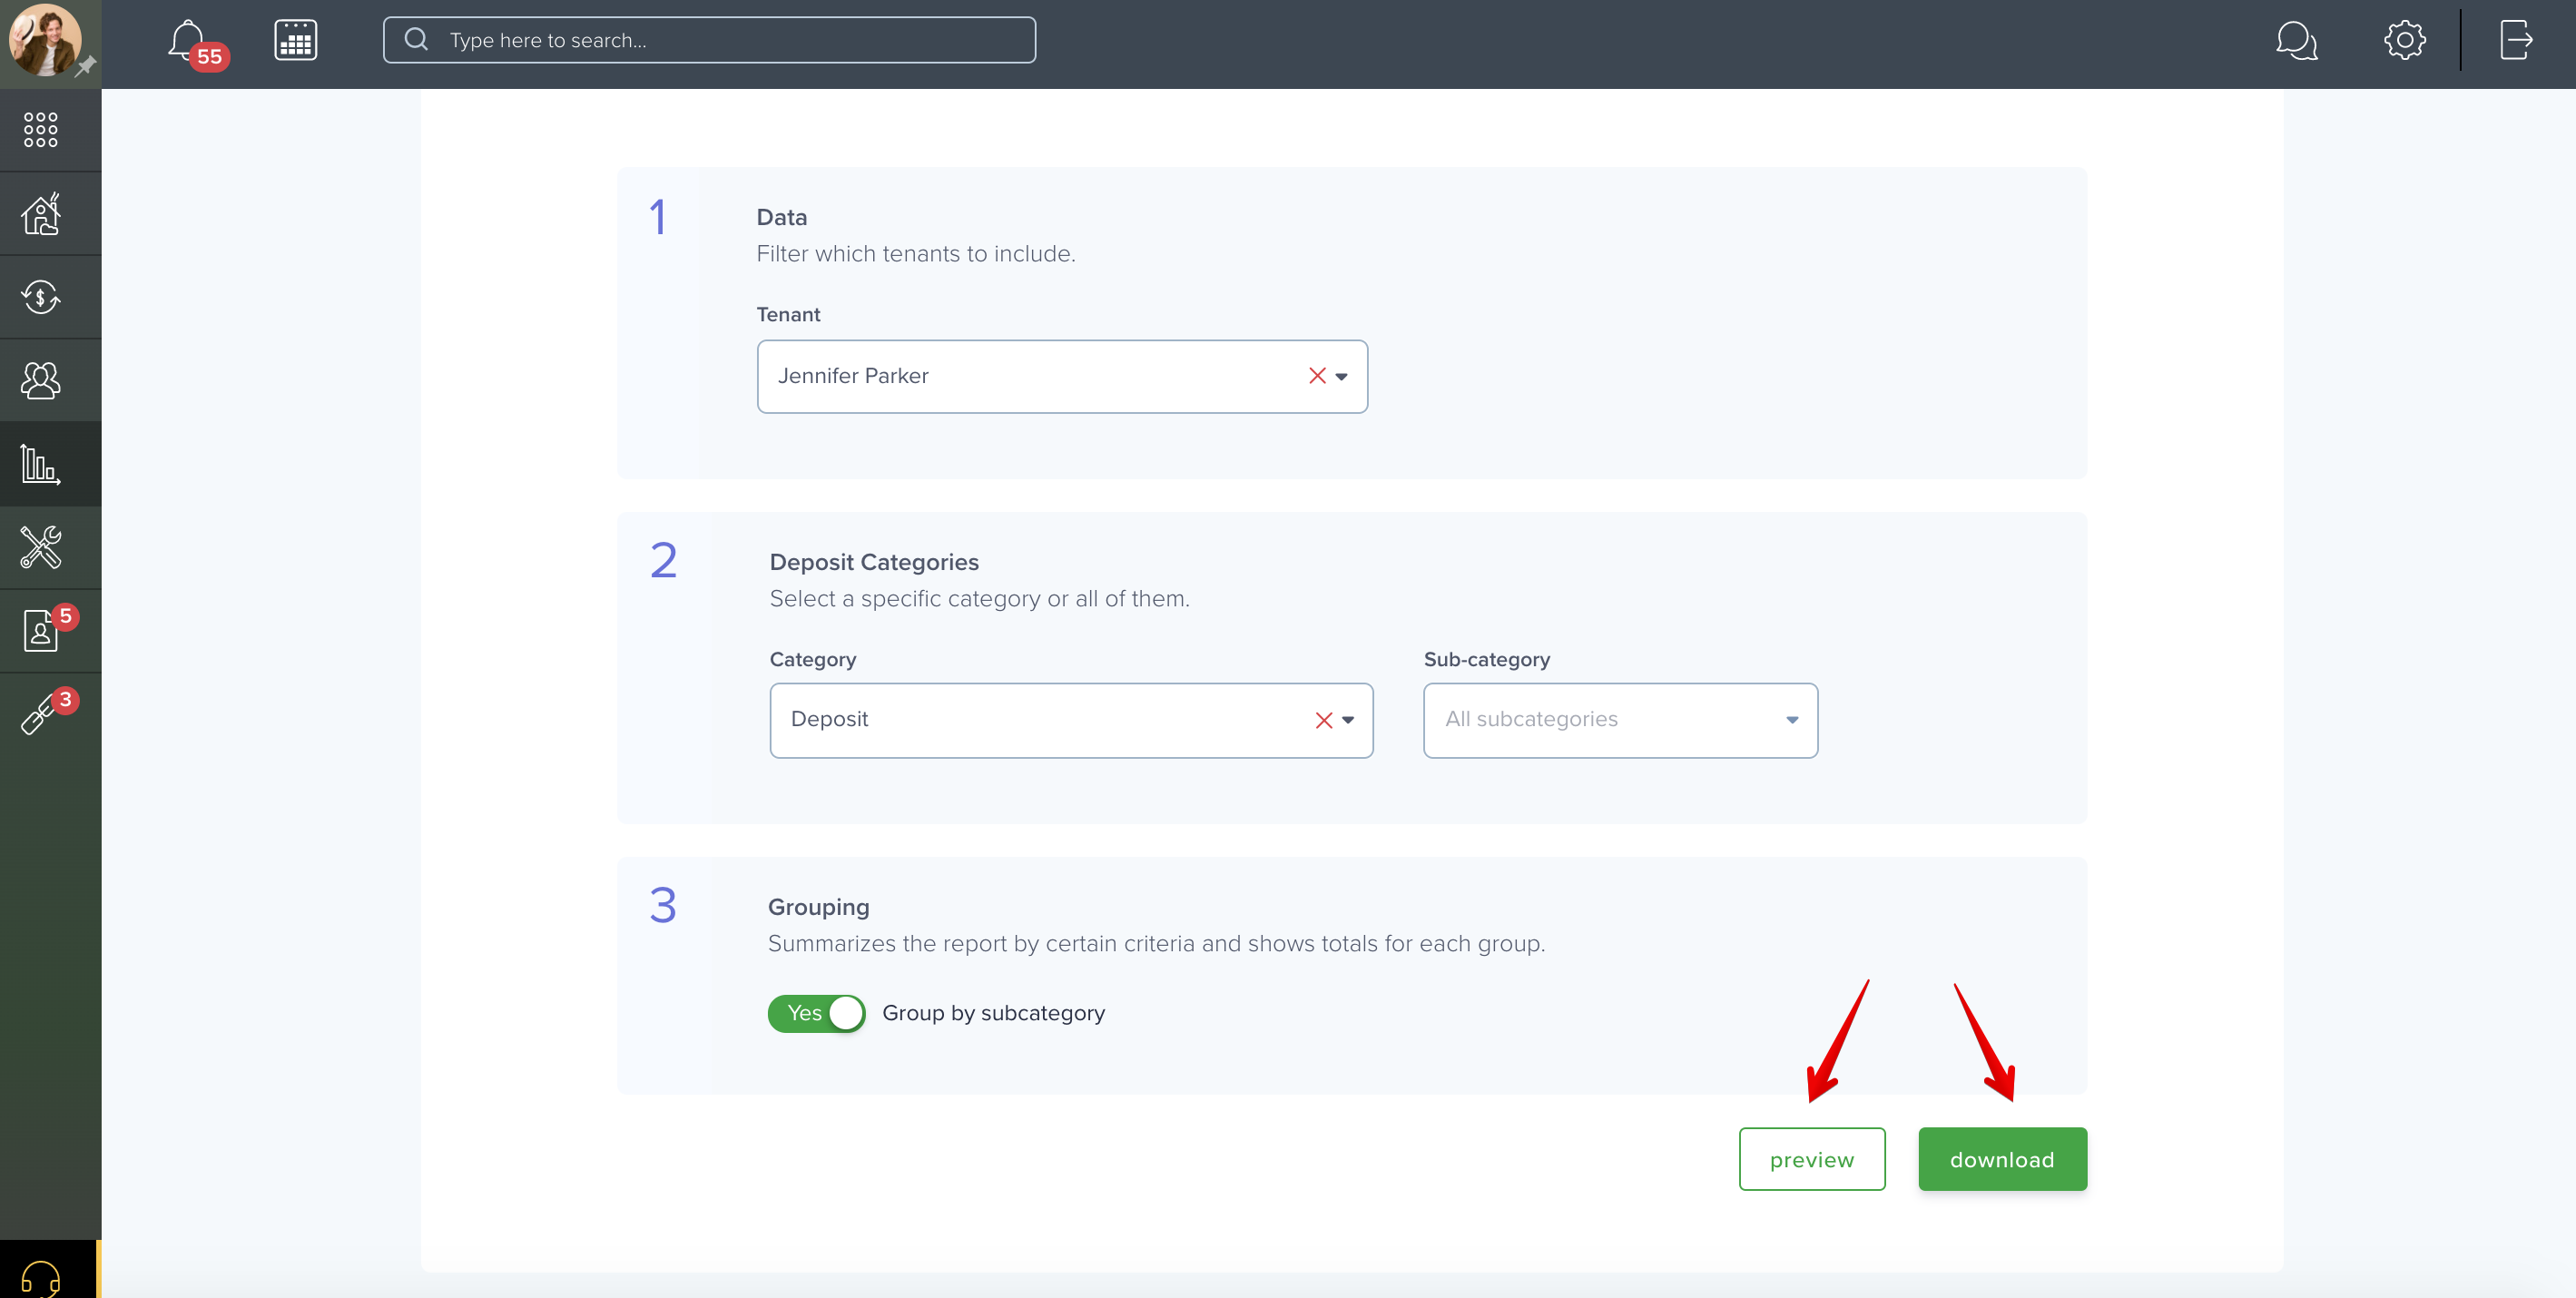2576x1298 pixels.
Task: Click the Group by subcategory label
Action: click(x=993, y=1013)
